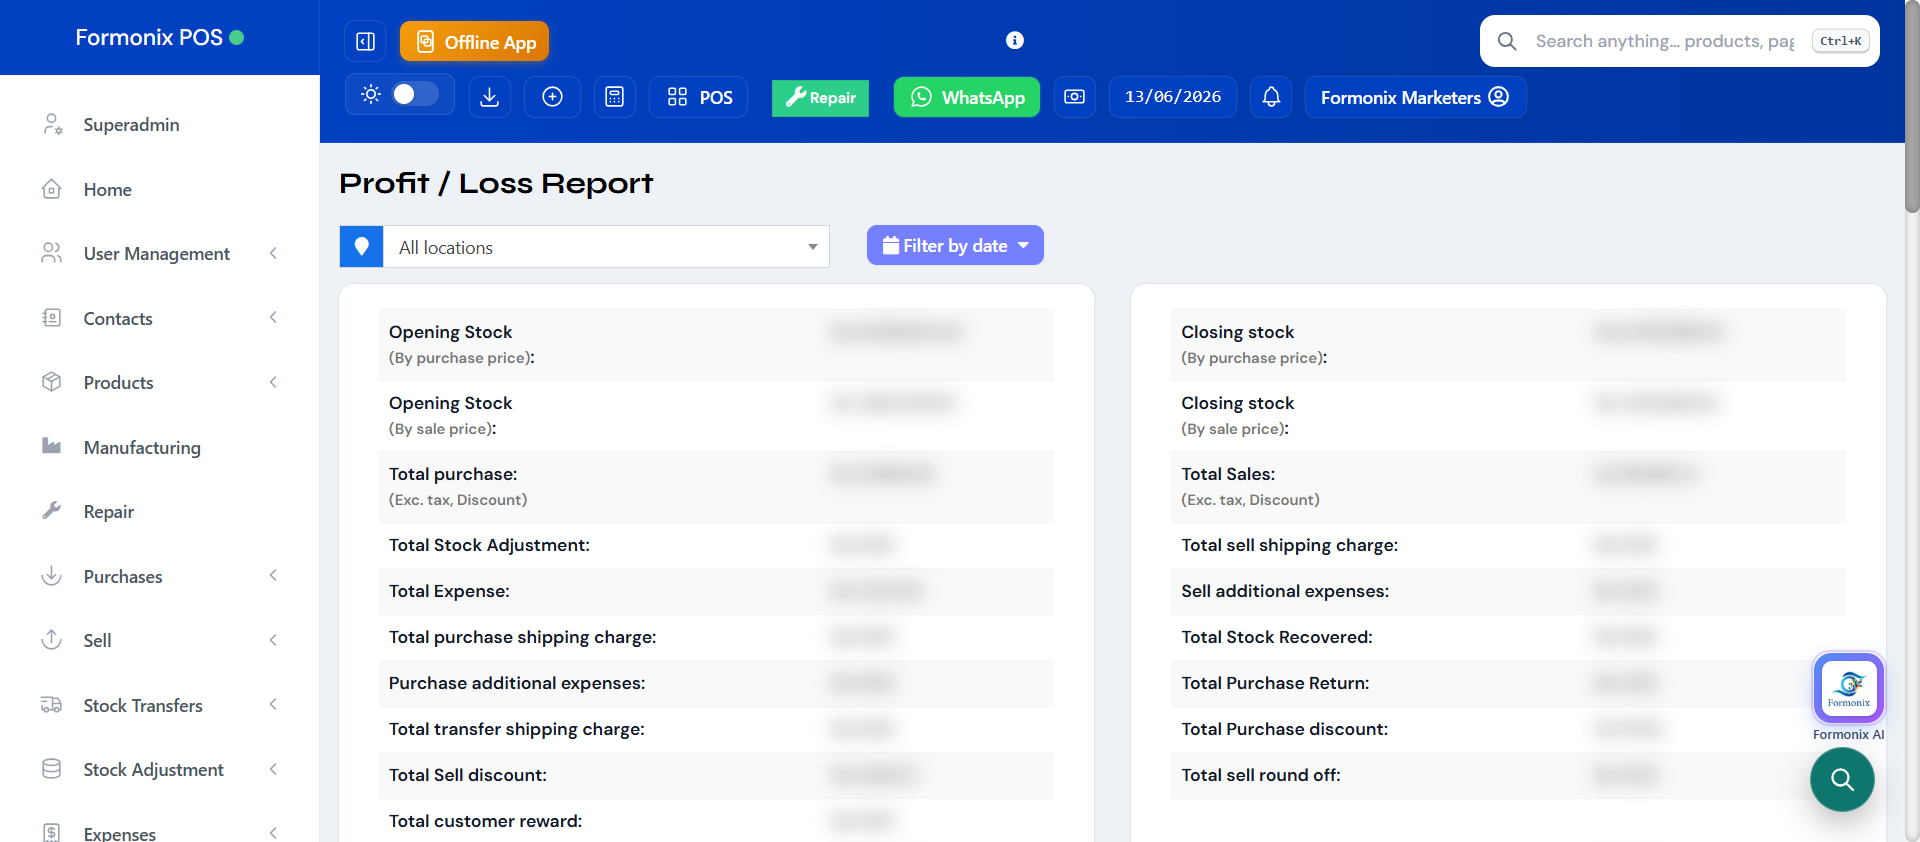Open Contacts menu item
The height and width of the screenshot is (842, 1920).
[118, 319]
